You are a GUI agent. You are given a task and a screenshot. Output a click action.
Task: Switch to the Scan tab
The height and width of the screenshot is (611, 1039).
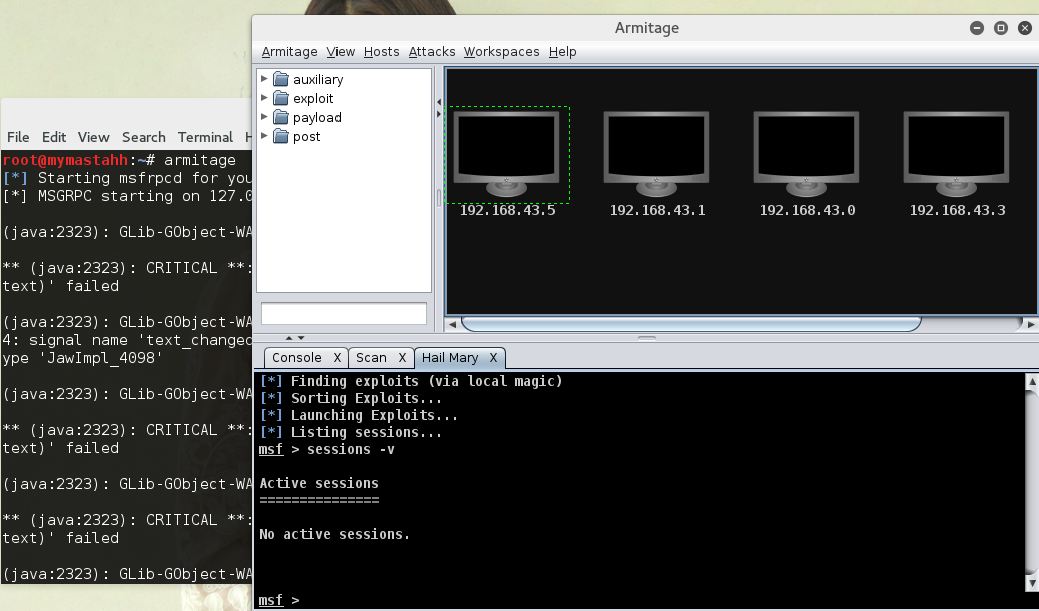(371, 358)
